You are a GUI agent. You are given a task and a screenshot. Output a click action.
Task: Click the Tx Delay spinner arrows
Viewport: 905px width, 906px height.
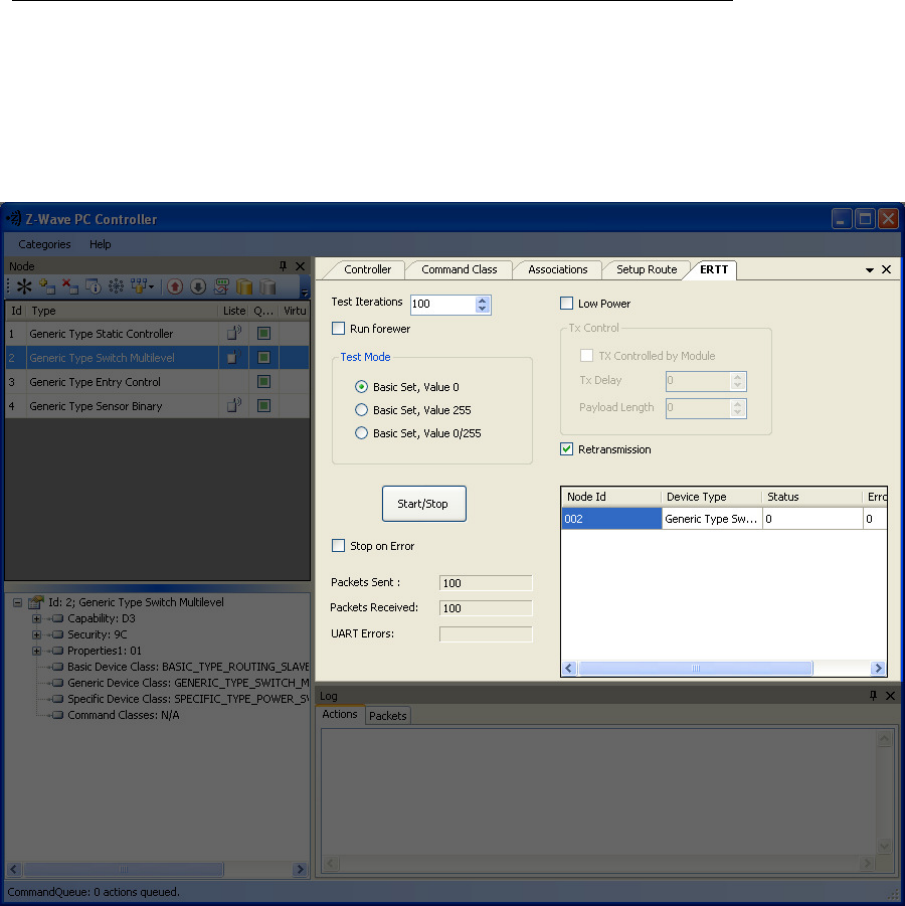click(x=737, y=381)
